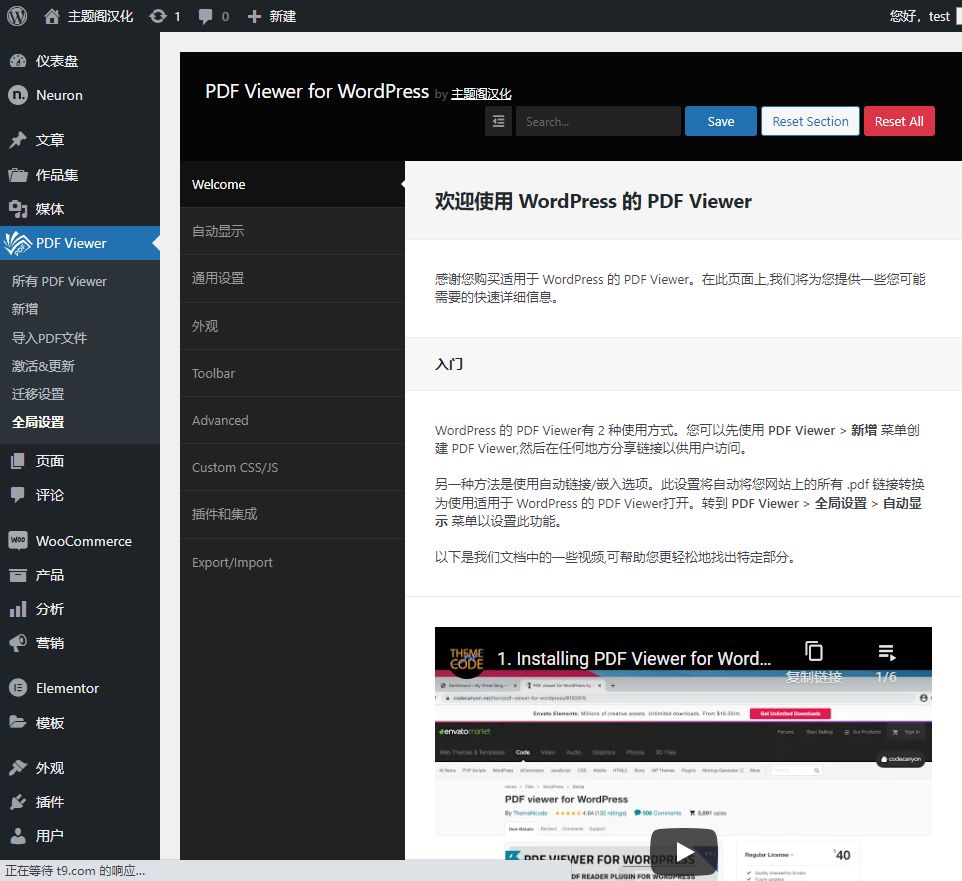Open 迁移设置 submenu item
Image resolution: width=962 pixels, height=881 pixels.
click(37, 394)
